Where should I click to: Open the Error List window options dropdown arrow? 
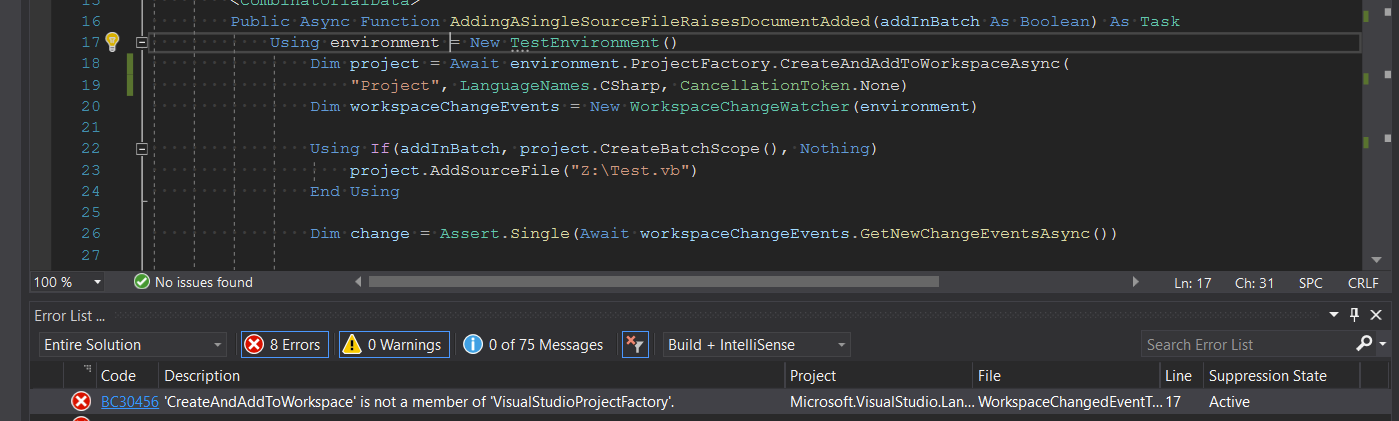click(x=1333, y=315)
